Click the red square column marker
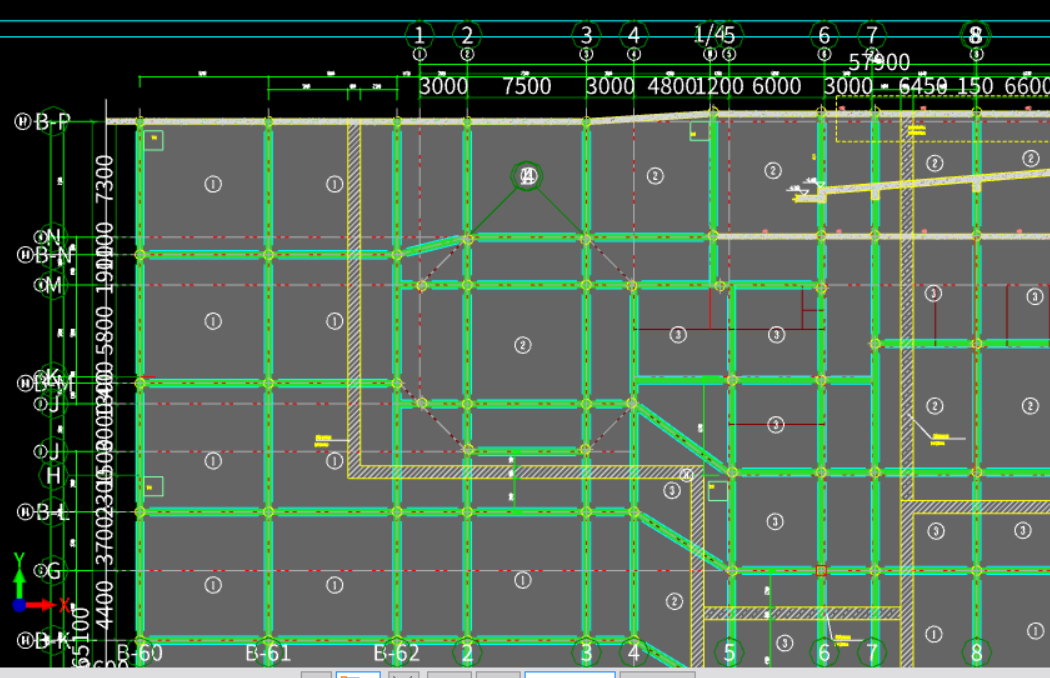Screen dimensions: 1050x678 pos(821,571)
